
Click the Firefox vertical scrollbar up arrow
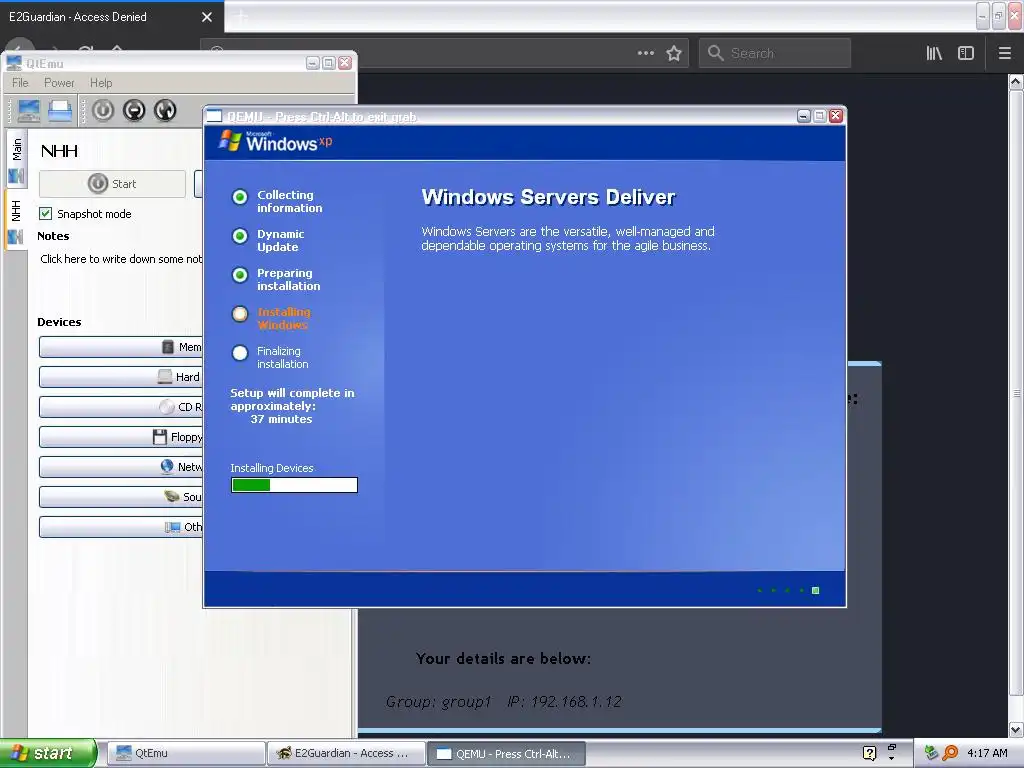pos(1016,82)
